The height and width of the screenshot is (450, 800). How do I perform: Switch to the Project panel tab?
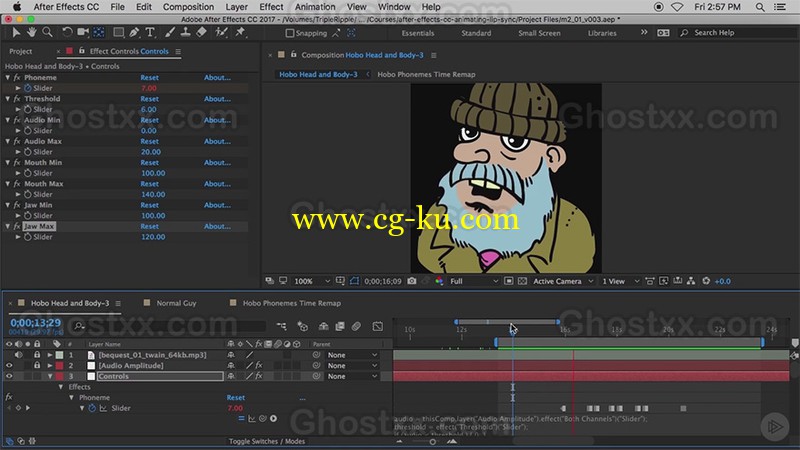[20, 52]
